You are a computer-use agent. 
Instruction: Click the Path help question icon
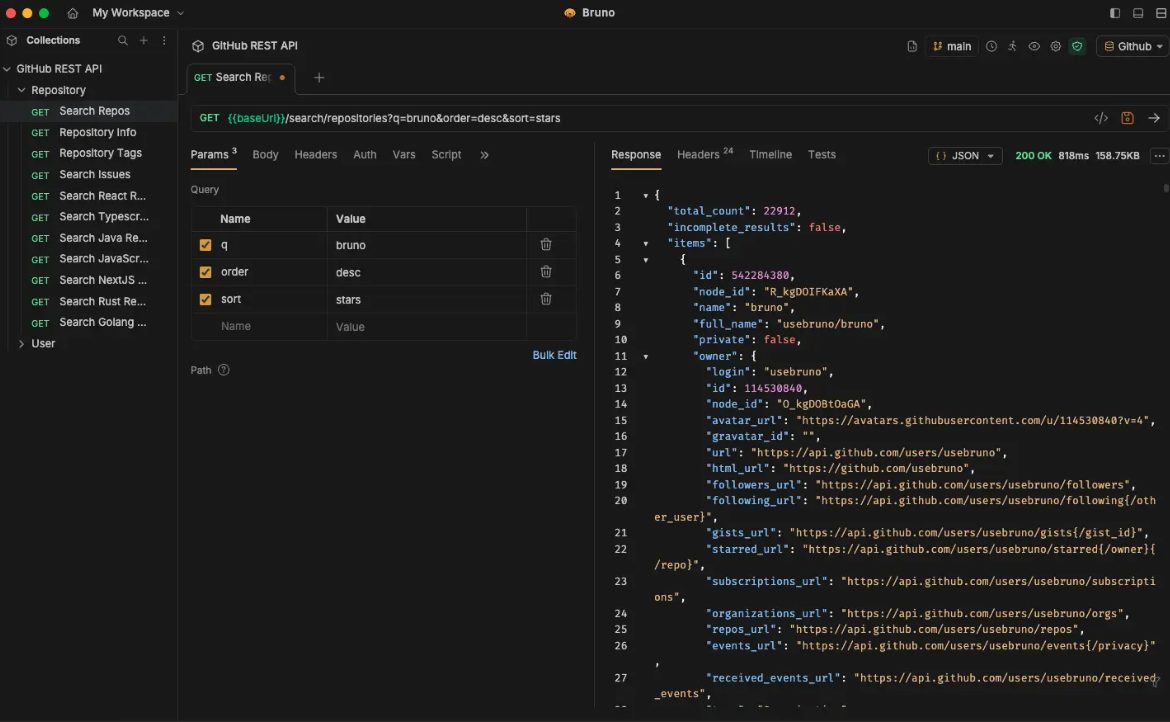click(223, 371)
